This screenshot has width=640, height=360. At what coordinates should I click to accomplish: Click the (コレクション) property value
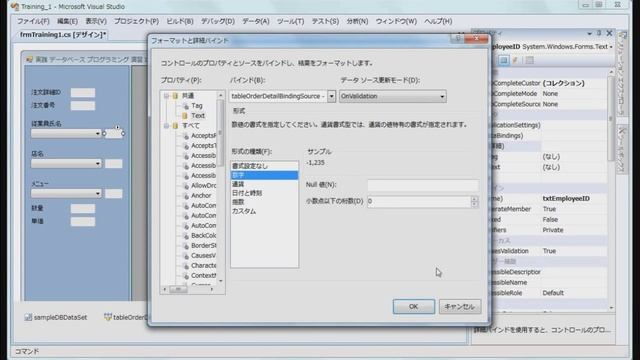tap(563, 83)
